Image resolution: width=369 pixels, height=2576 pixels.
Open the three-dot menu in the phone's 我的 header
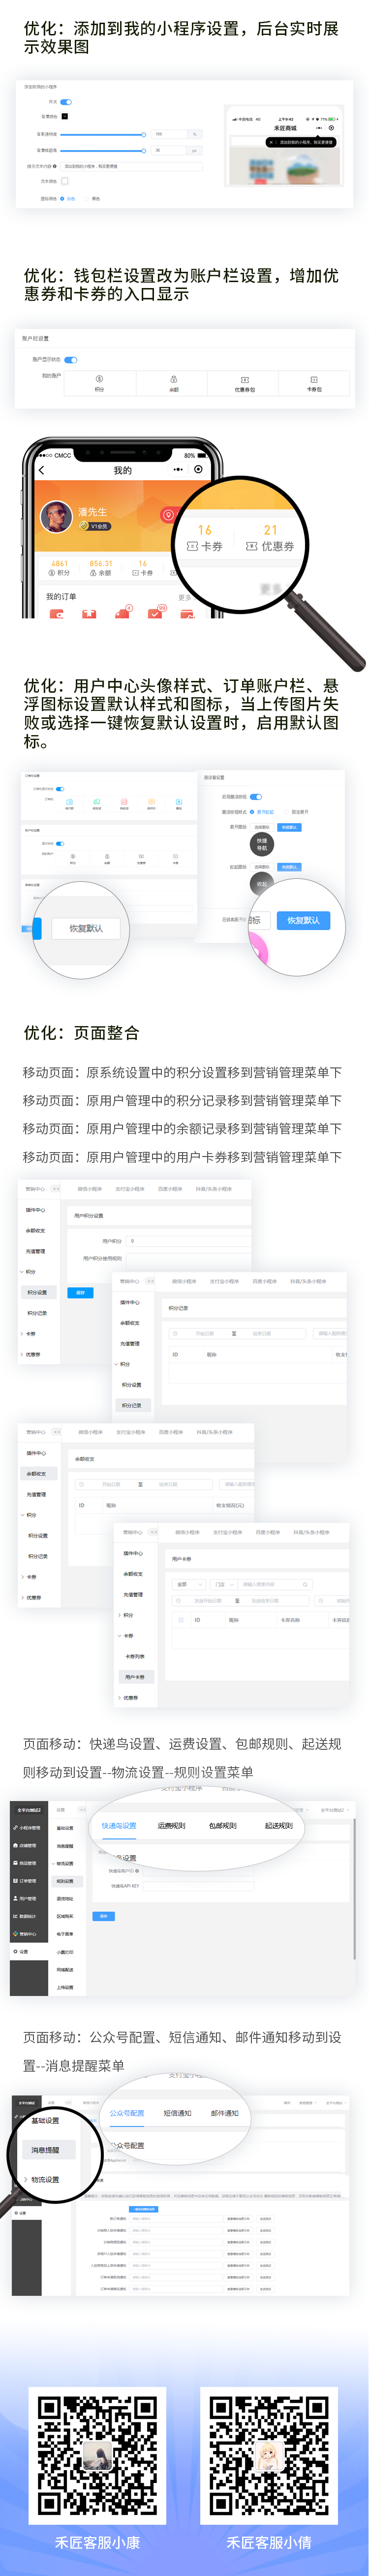(178, 469)
